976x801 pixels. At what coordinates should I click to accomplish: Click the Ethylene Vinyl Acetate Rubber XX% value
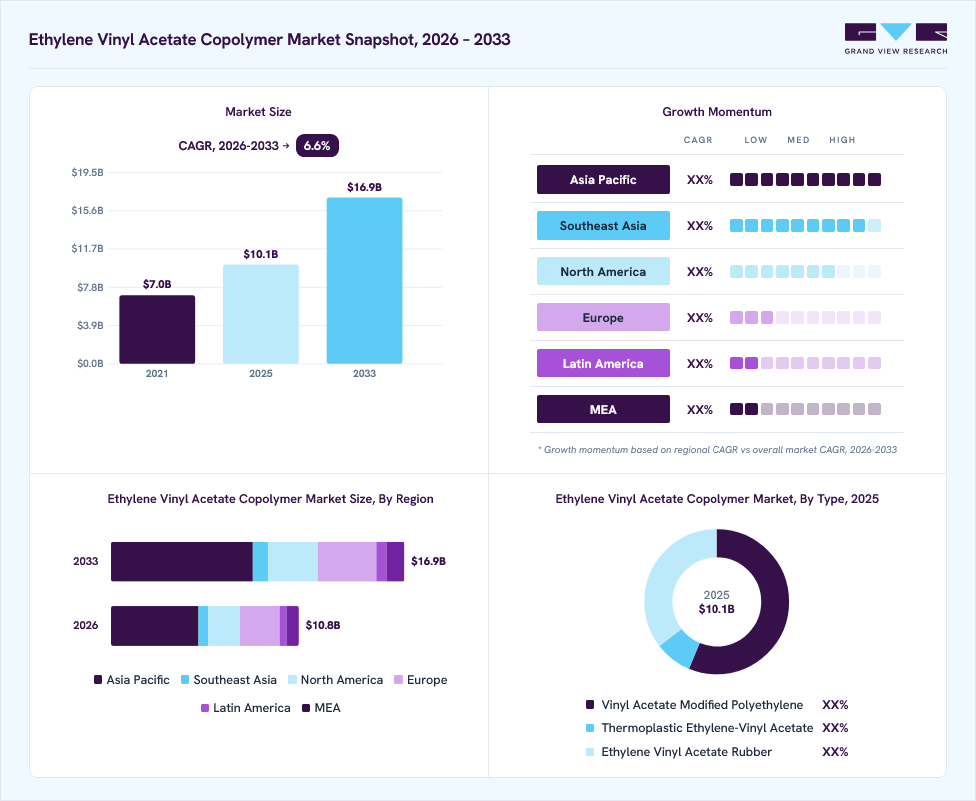[x=835, y=752]
